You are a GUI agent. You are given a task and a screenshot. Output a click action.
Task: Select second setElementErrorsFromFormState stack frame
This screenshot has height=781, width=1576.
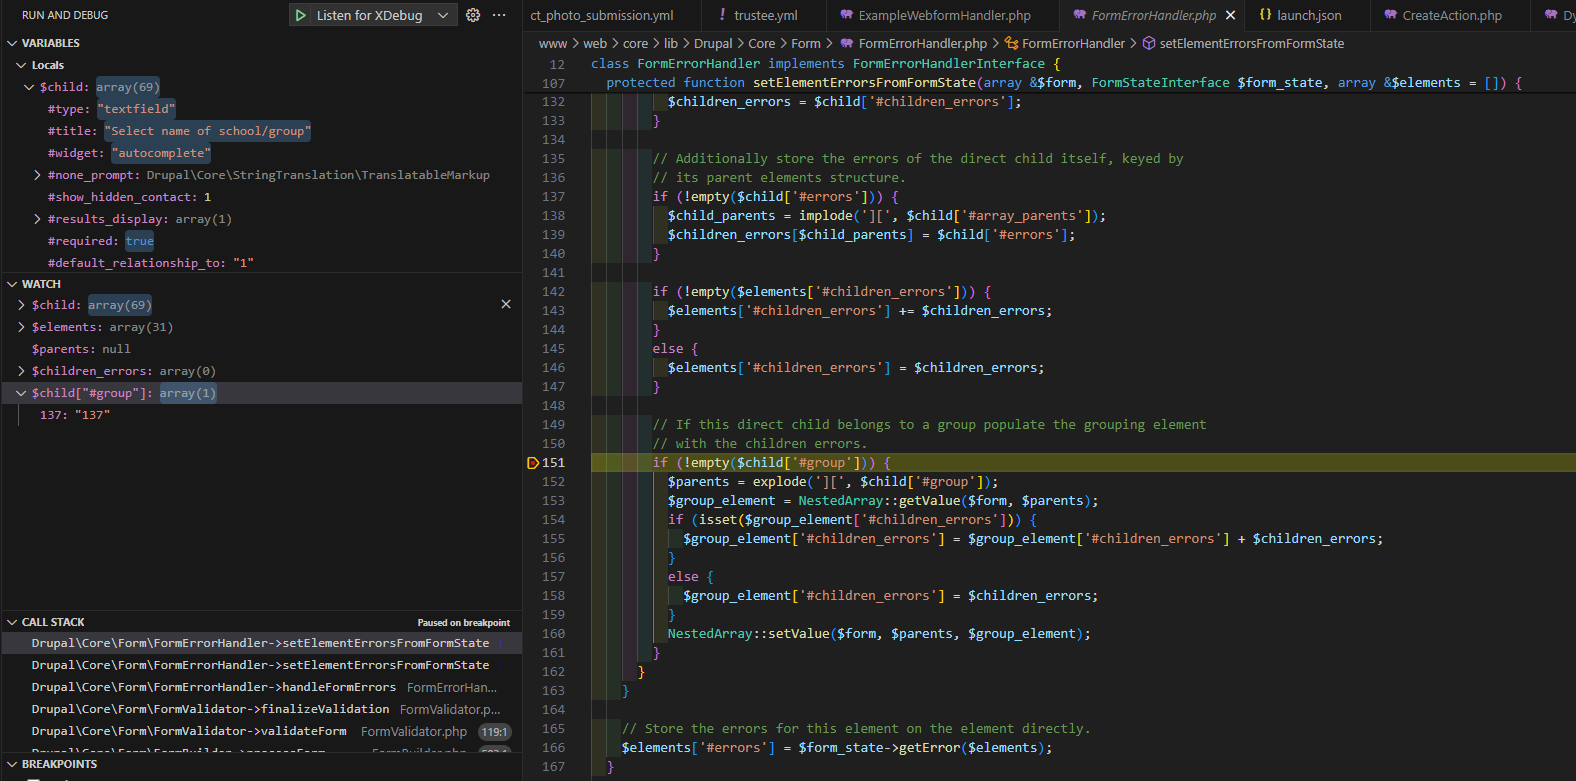point(262,665)
